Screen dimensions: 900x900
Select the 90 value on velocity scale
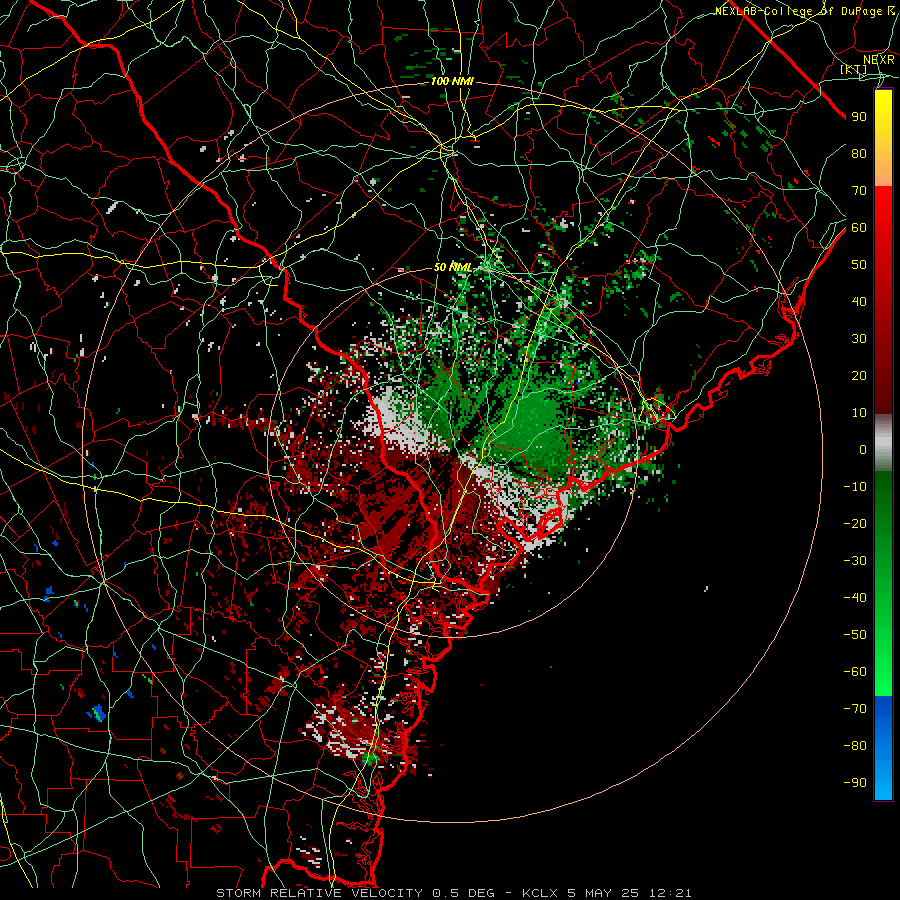859,117
